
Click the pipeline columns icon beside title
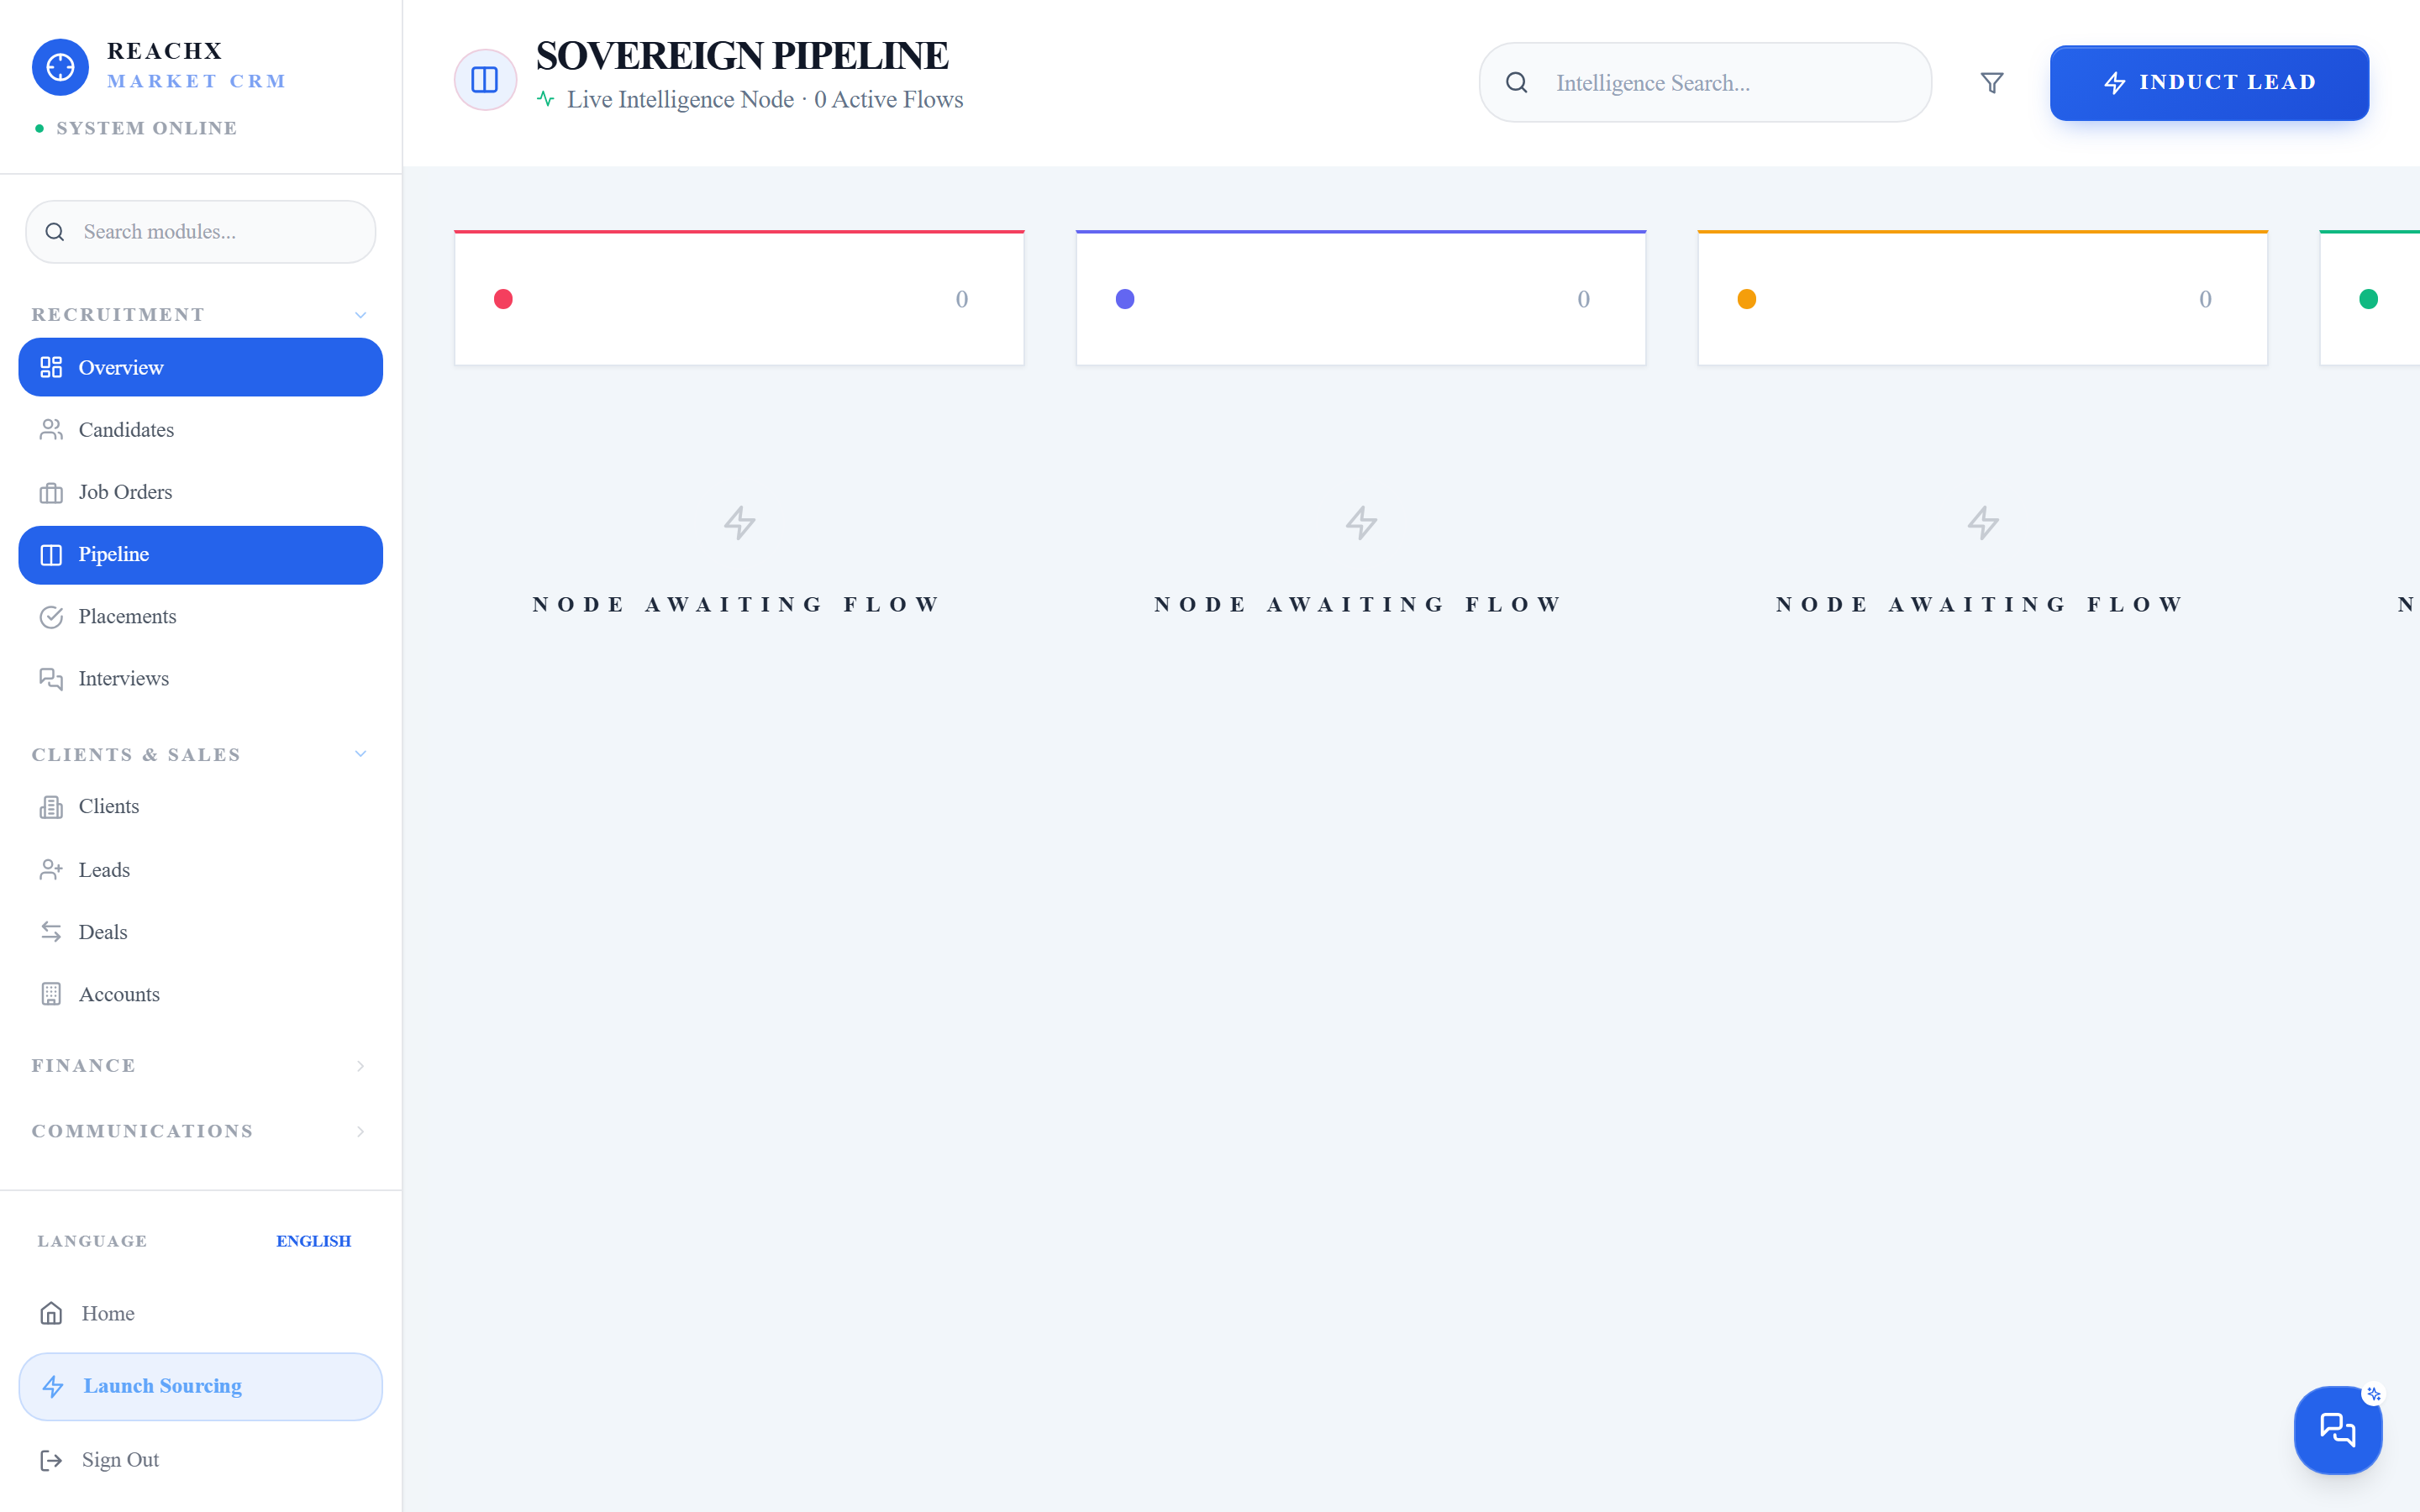(485, 80)
